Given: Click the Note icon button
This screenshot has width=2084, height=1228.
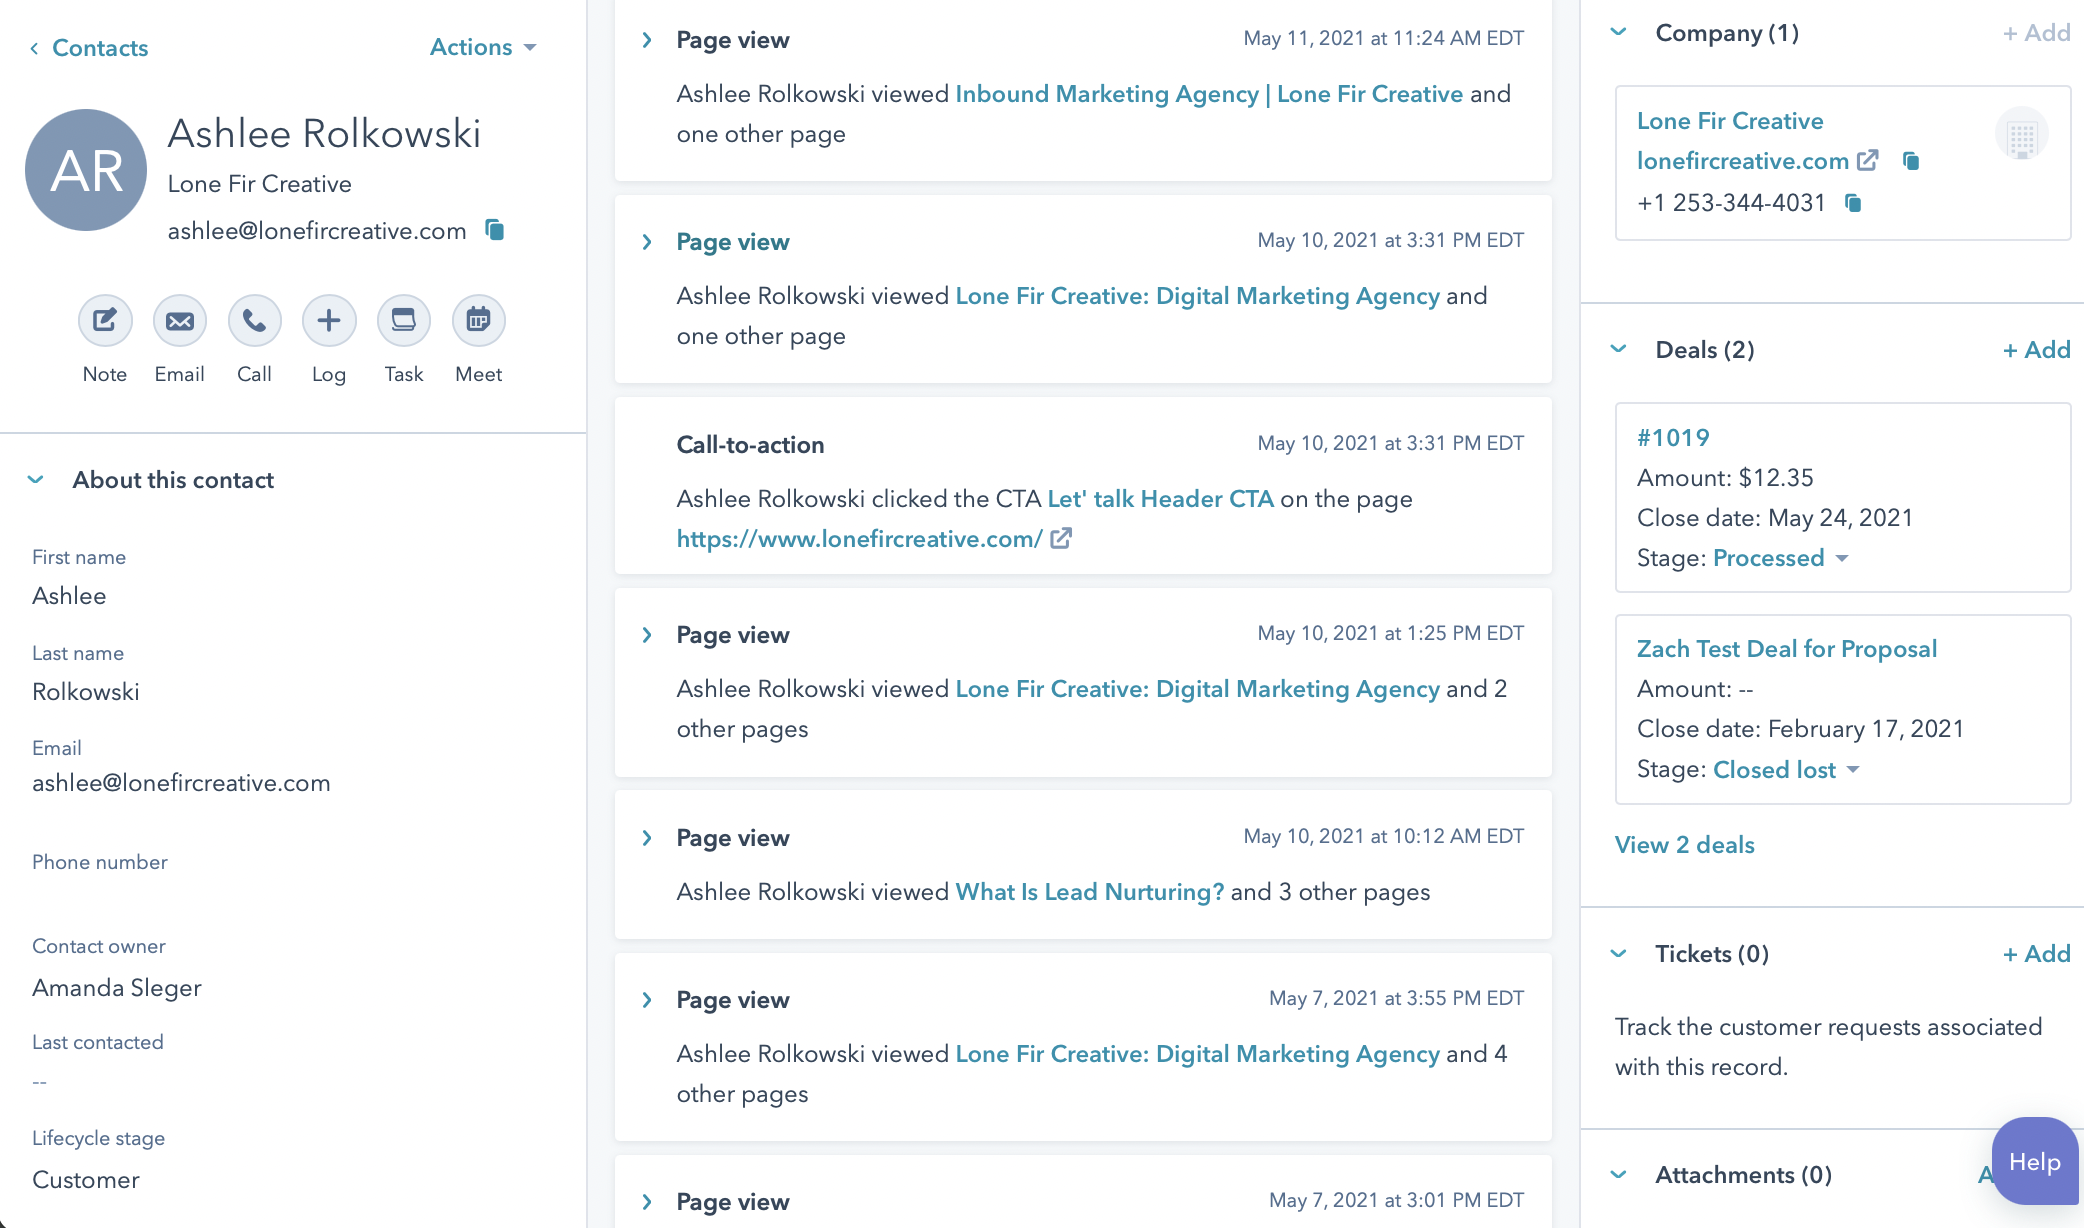Looking at the screenshot, I should [x=105, y=321].
